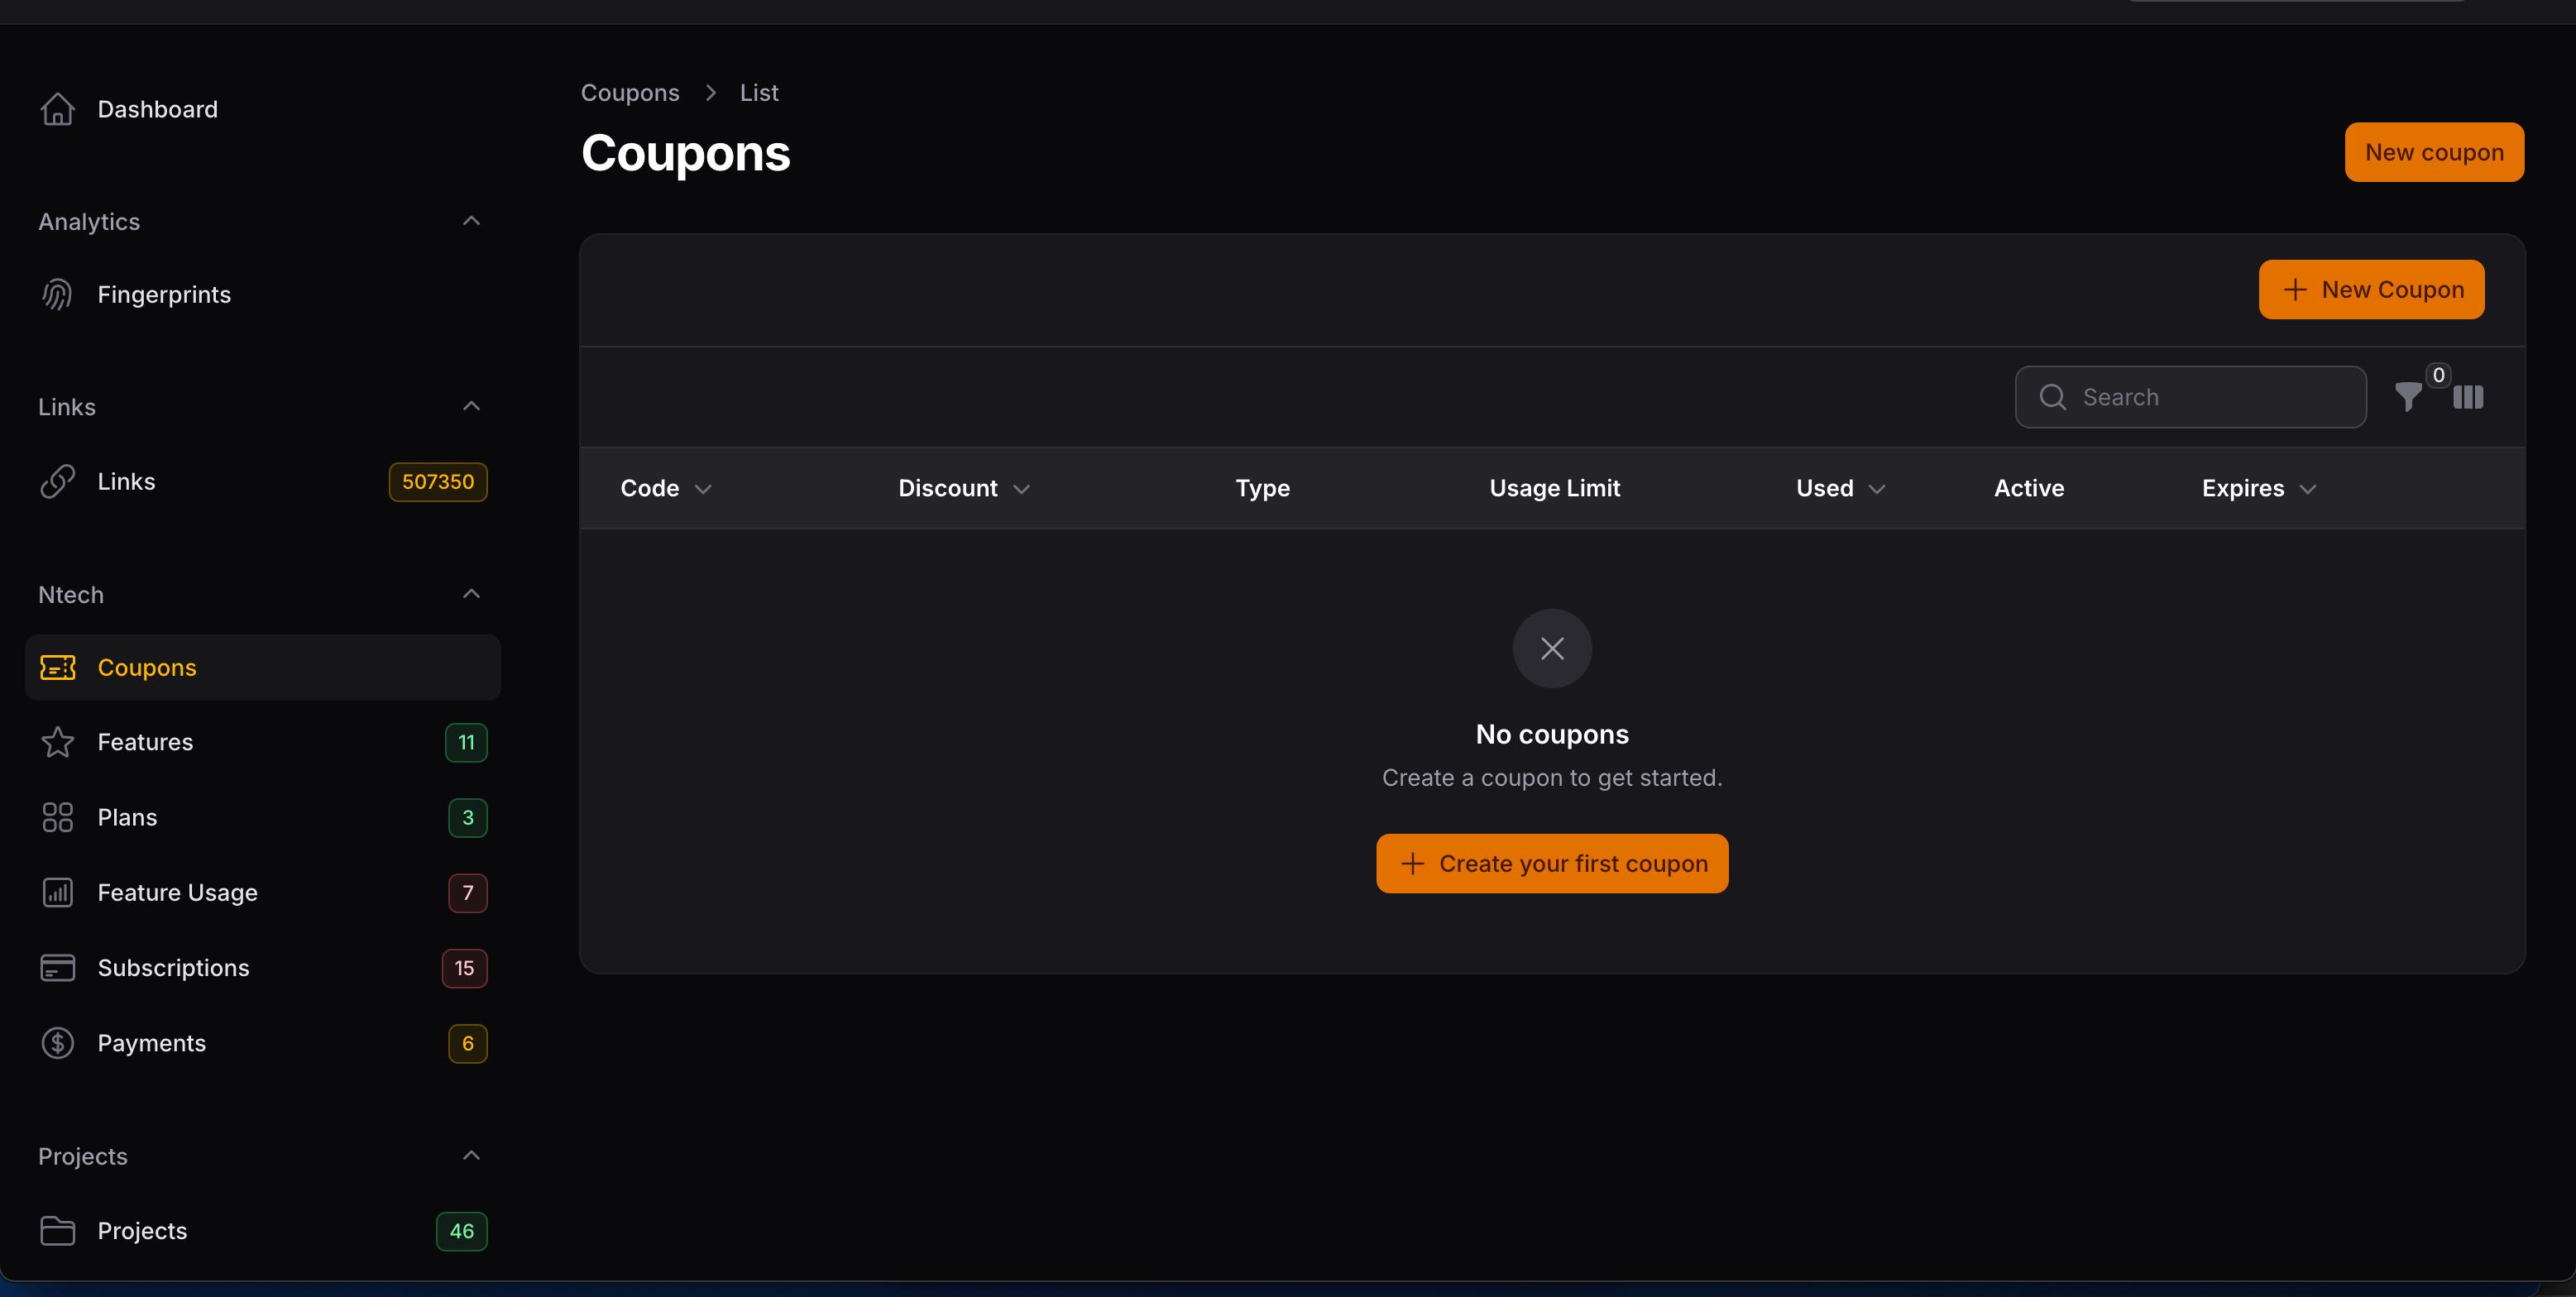Click the column visibility toggle icon
Image resolution: width=2576 pixels, height=1297 pixels.
2468,397
